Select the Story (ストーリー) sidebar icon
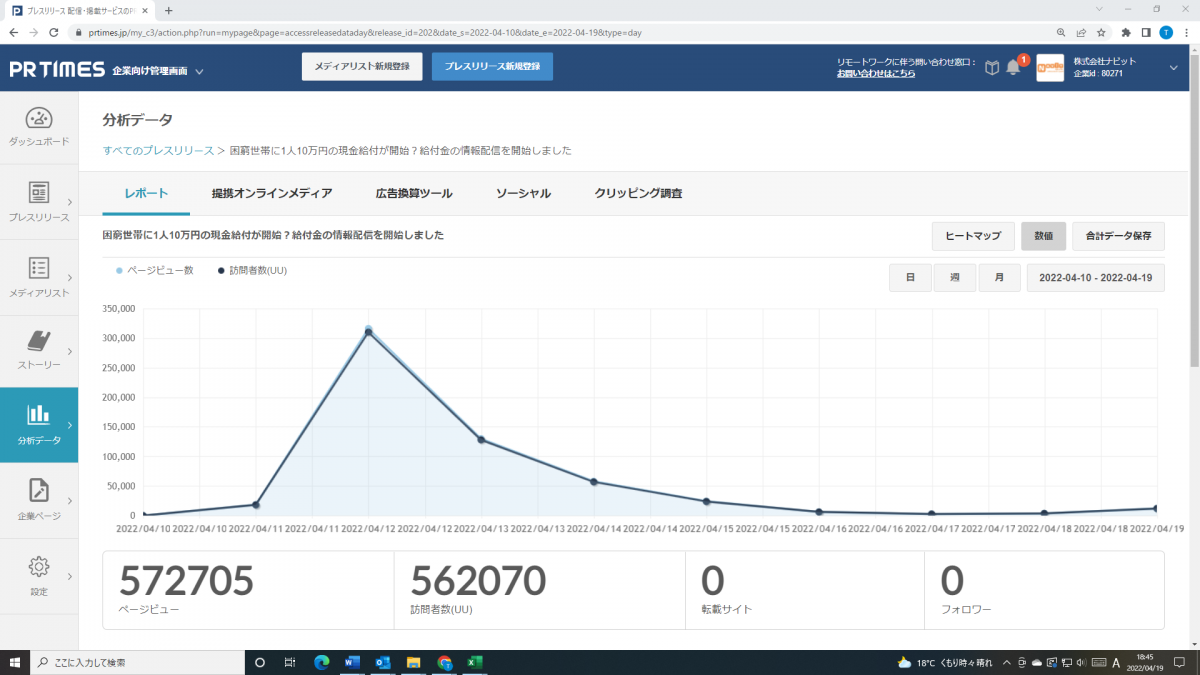The image size is (1200, 675). tap(39, 342)
